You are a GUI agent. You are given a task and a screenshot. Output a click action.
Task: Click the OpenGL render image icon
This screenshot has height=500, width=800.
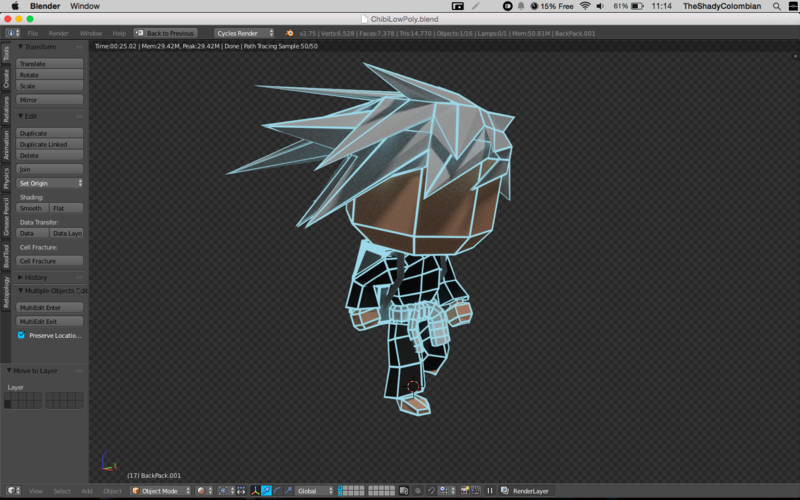tap(464, 491)
